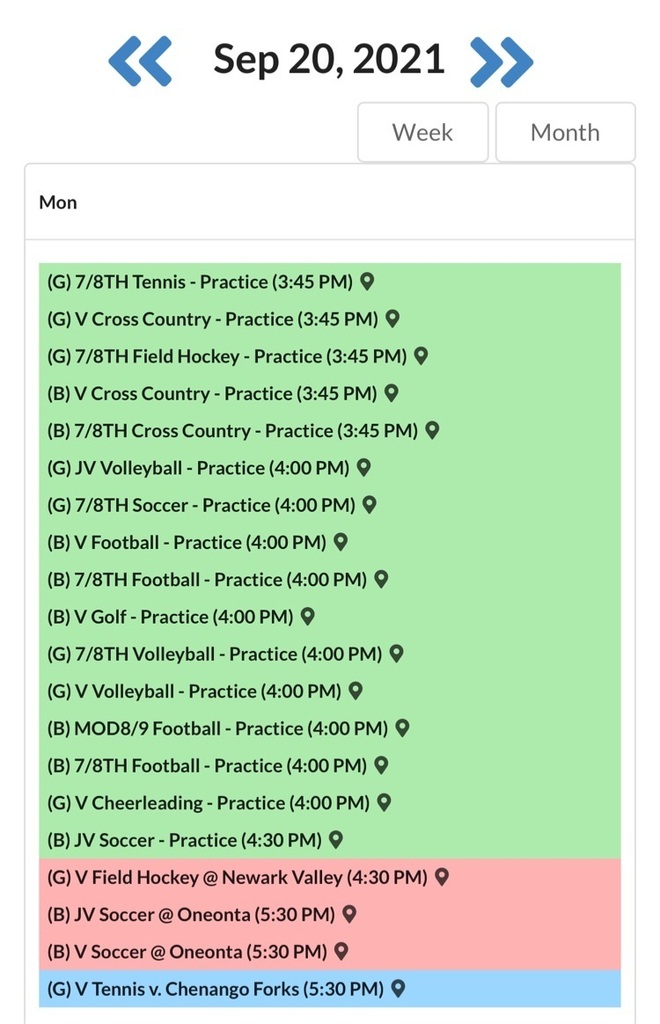Open (G) 7/8TH Field Hockey Practice entry

[x=227, y=356]
